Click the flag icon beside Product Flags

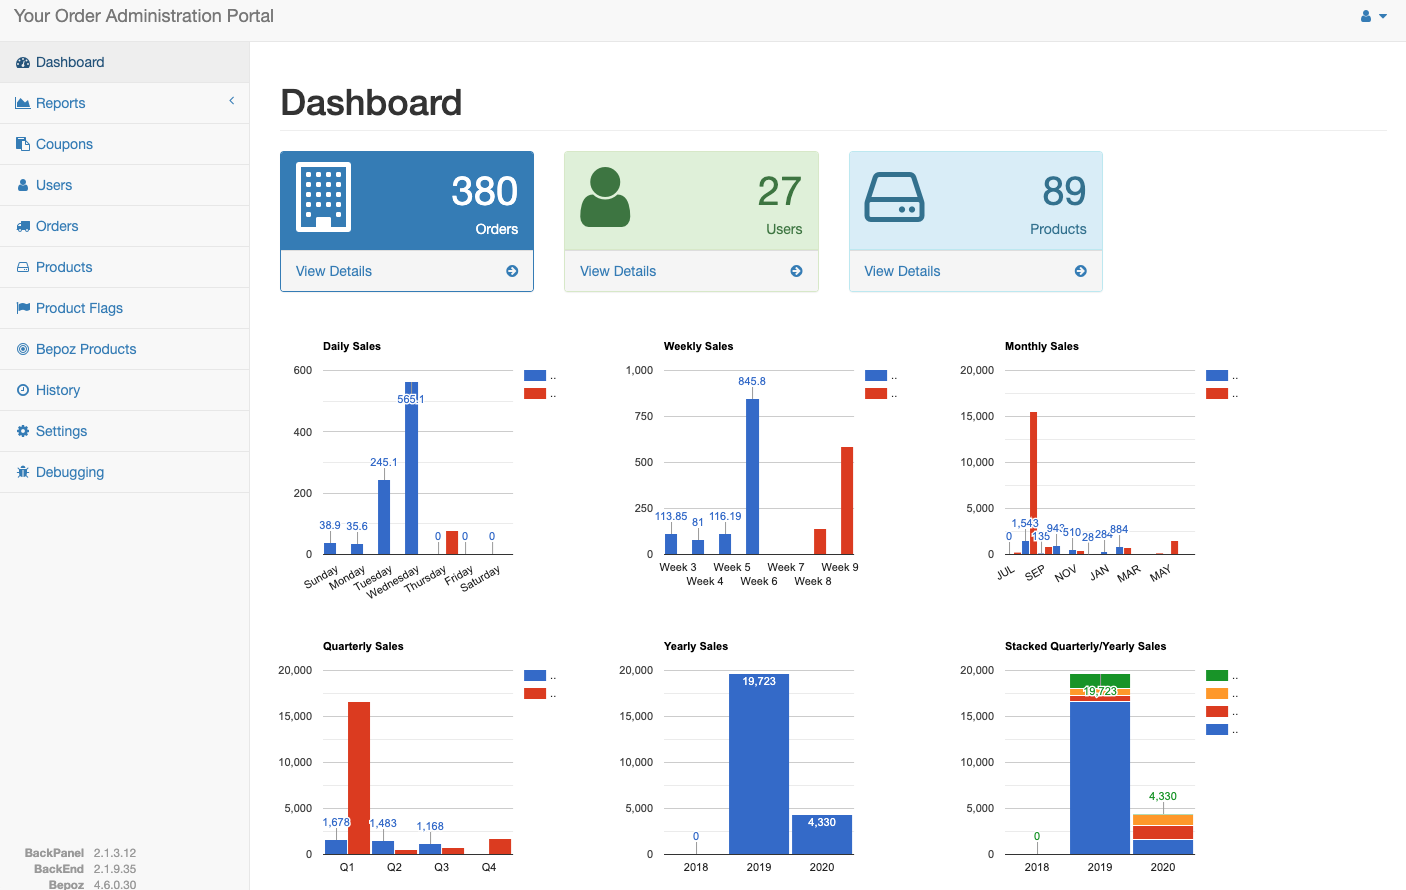coord(23,308)
